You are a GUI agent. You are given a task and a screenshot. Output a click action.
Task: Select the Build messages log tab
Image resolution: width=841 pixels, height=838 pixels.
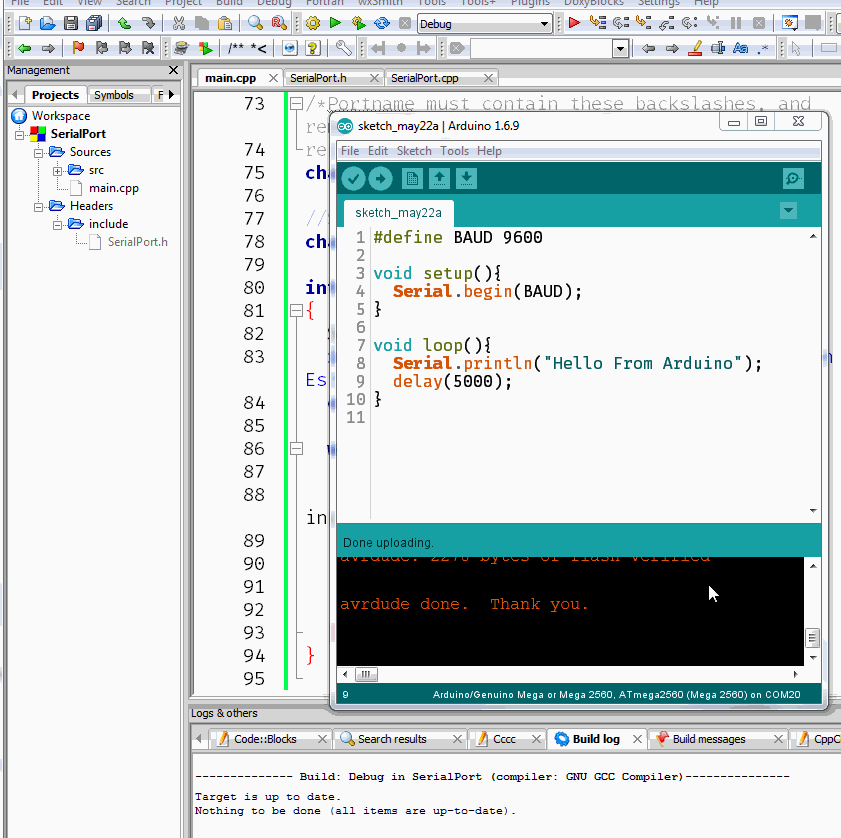(708, 739)
